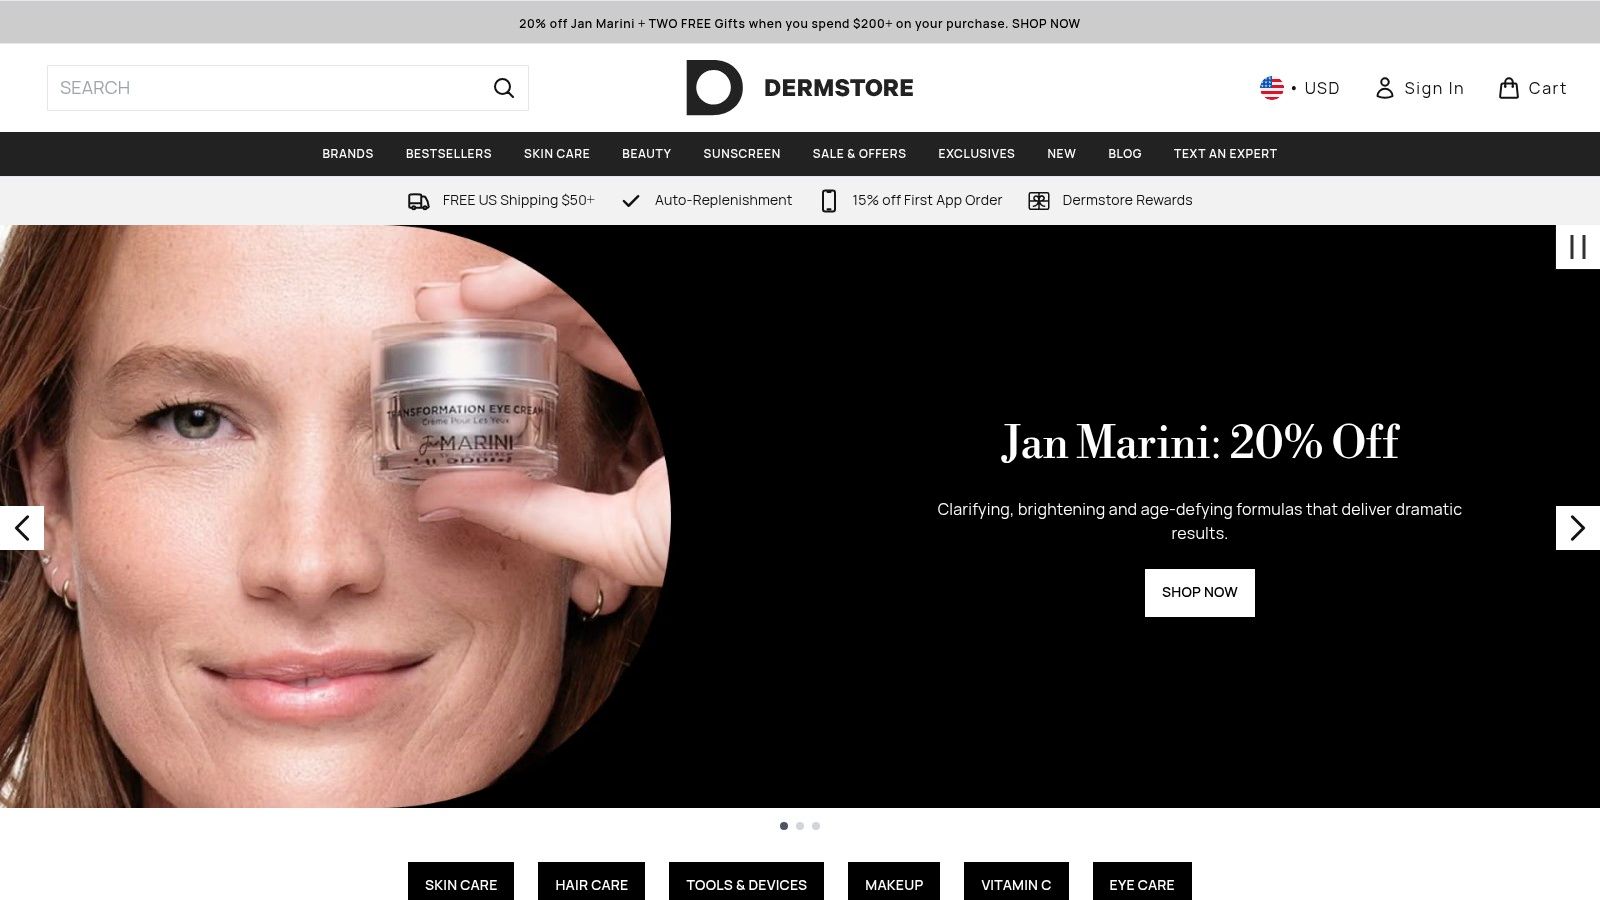Viewport: 1600px width, 900px height.
Task: Click the Vitamin C category button
Action: 1016,882
